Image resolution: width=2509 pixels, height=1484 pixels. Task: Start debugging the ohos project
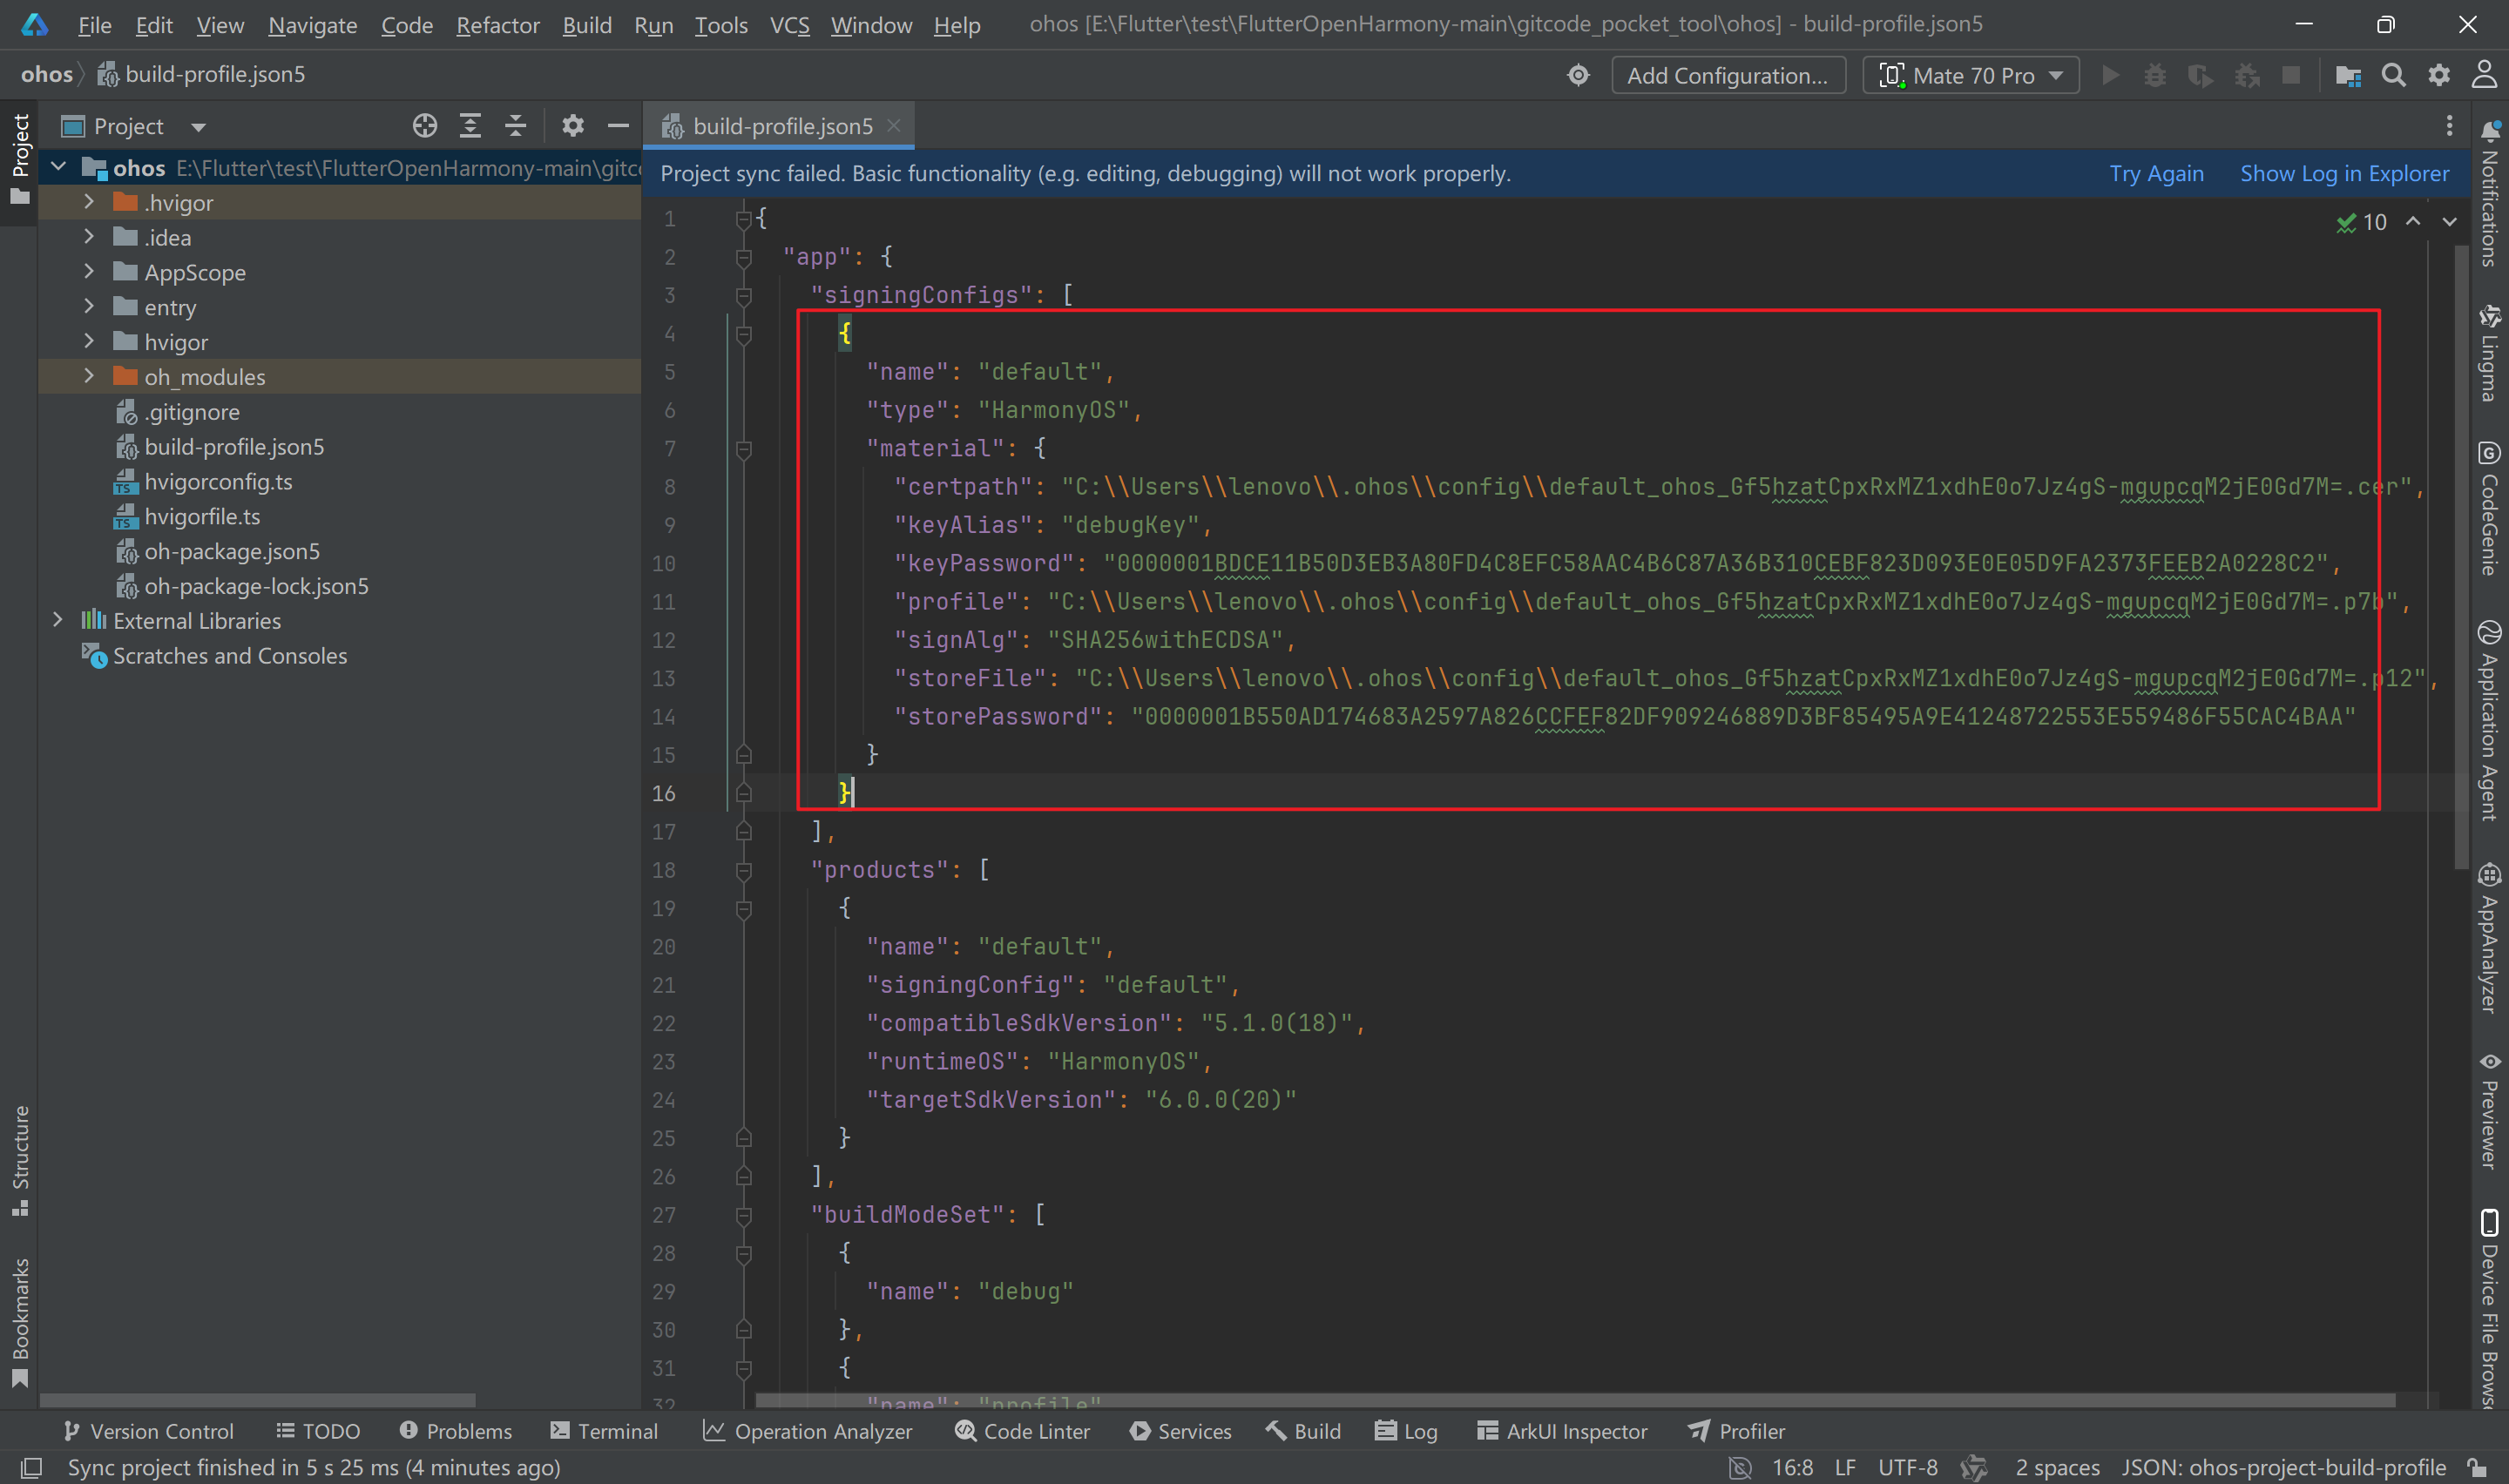pos(2155,74)
